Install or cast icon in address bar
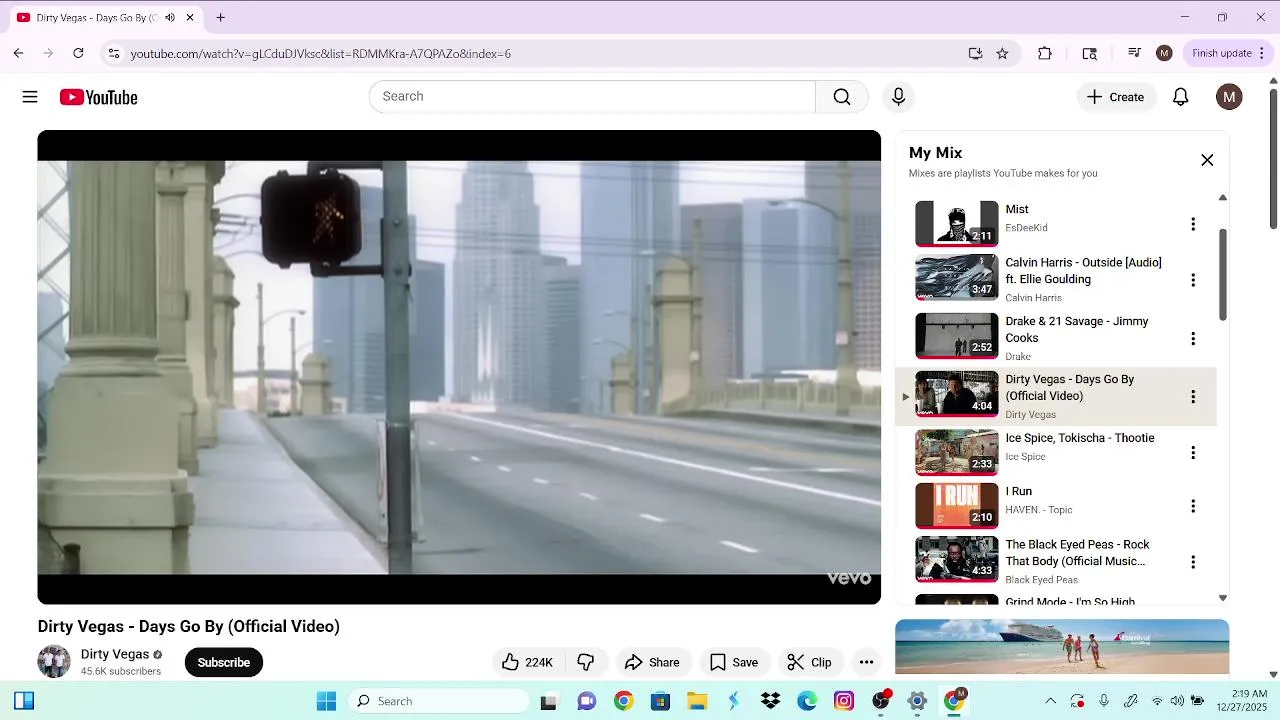The height and width of the screenshot is (720, 1280). (x=975, y=53)
